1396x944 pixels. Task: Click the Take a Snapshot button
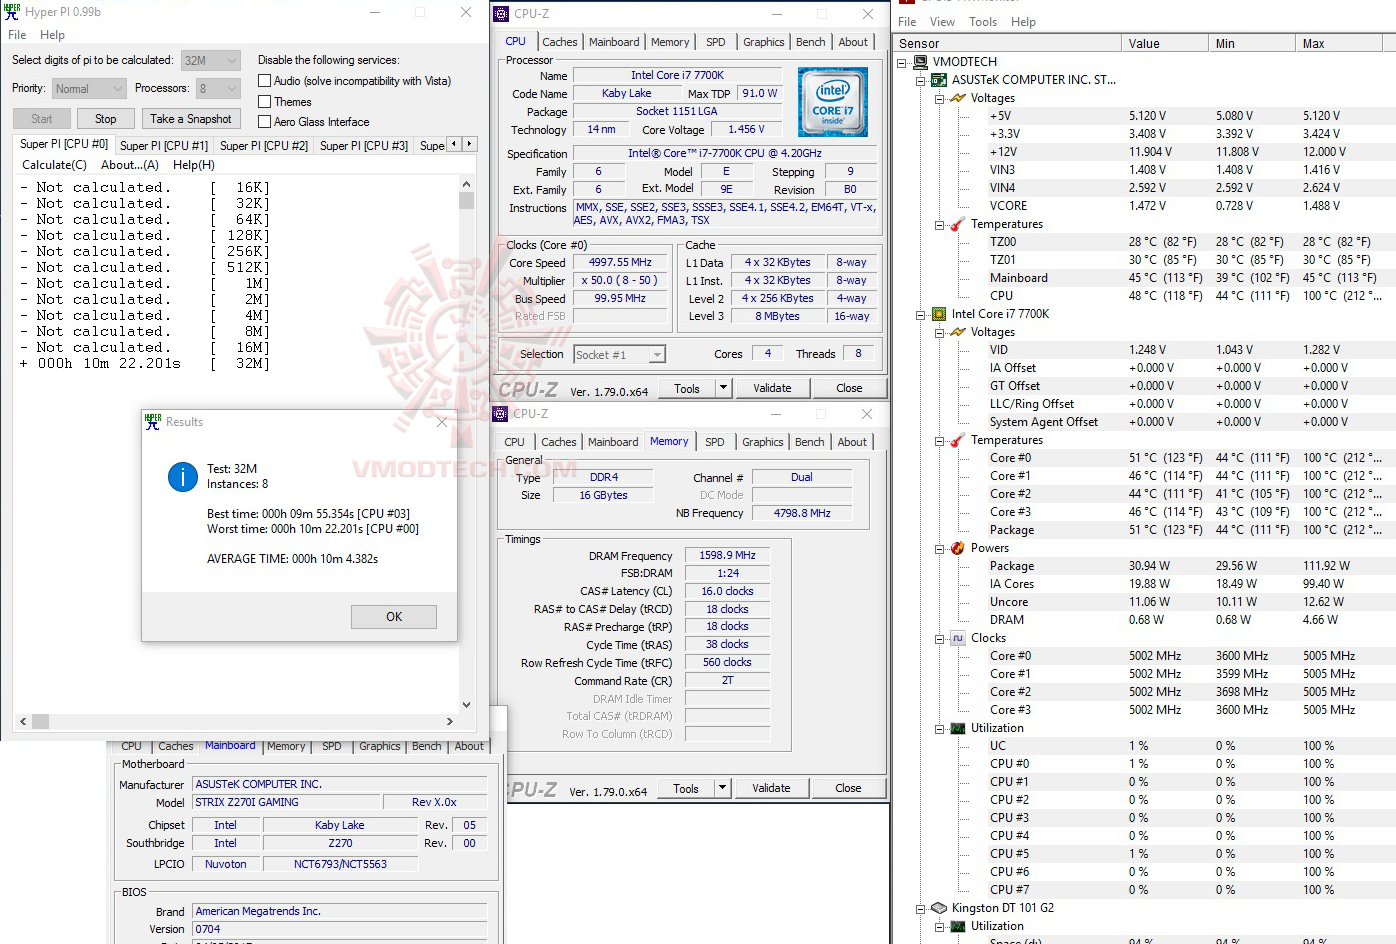(190, 119)
